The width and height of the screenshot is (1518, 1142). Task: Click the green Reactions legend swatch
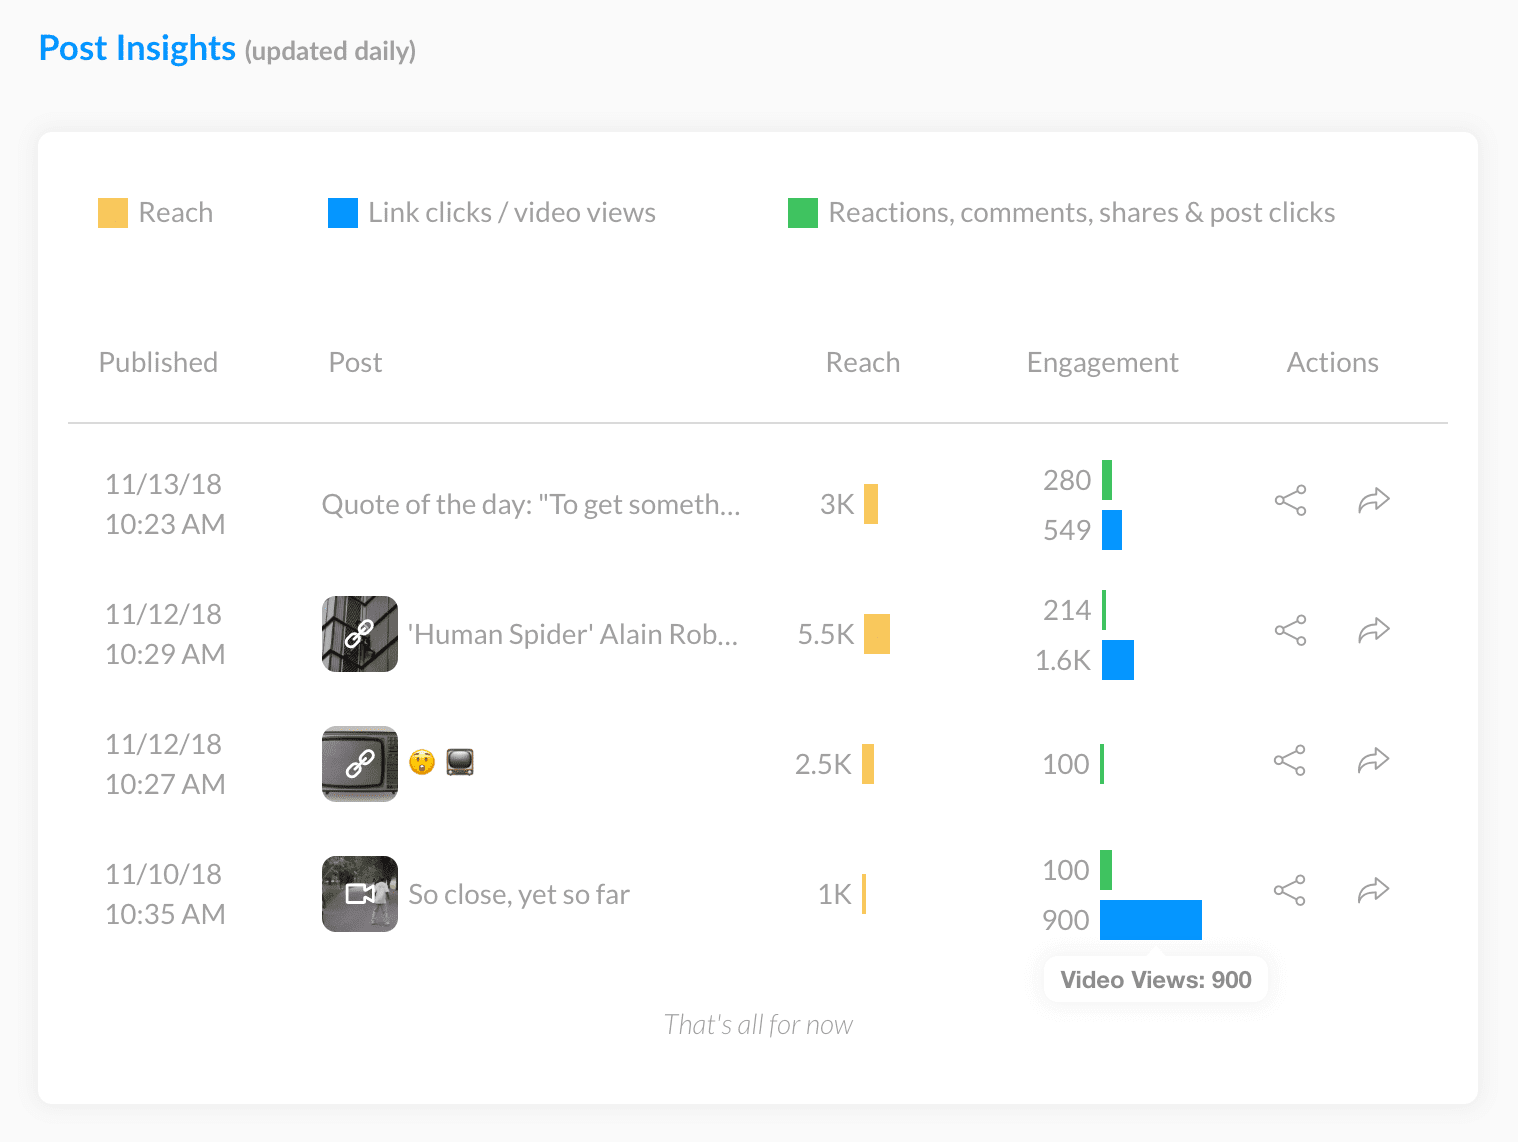pyautogui.click(x=803, y=213)
